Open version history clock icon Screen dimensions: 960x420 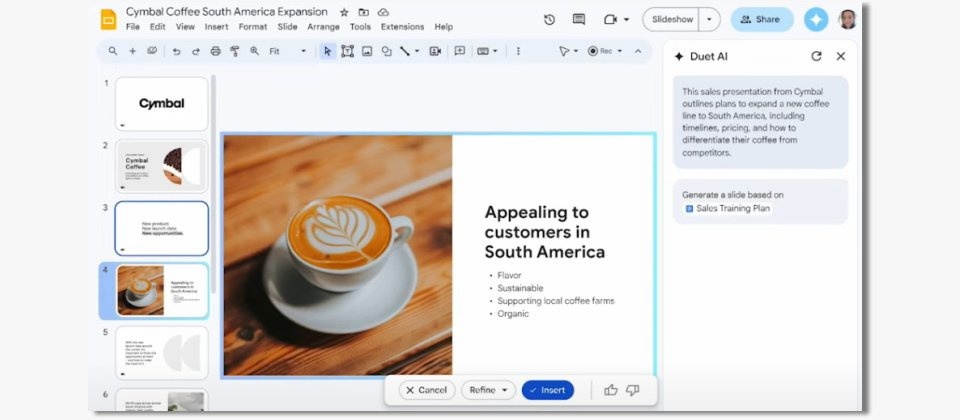(x=549, y=19)
